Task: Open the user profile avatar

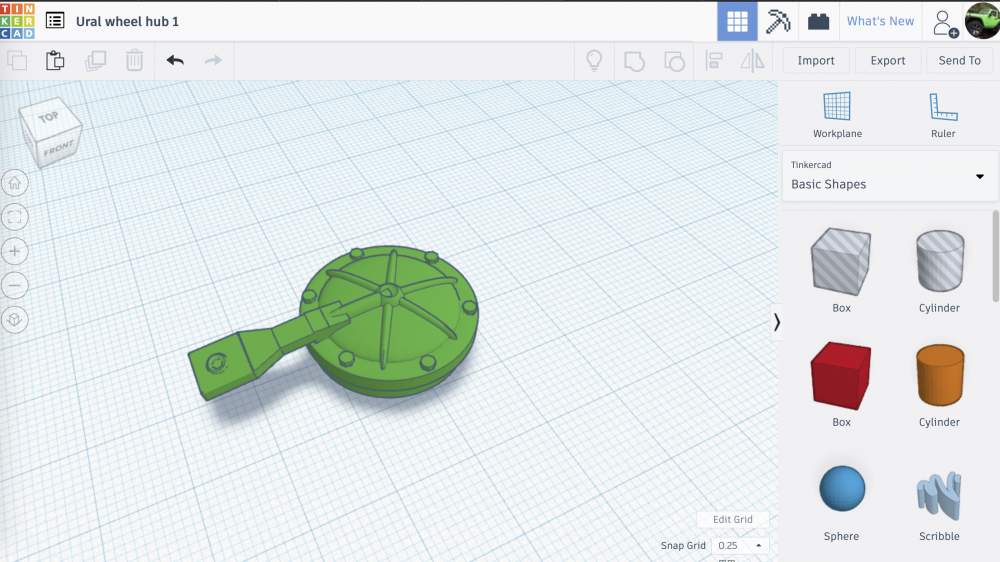Action: coord(982,20)
